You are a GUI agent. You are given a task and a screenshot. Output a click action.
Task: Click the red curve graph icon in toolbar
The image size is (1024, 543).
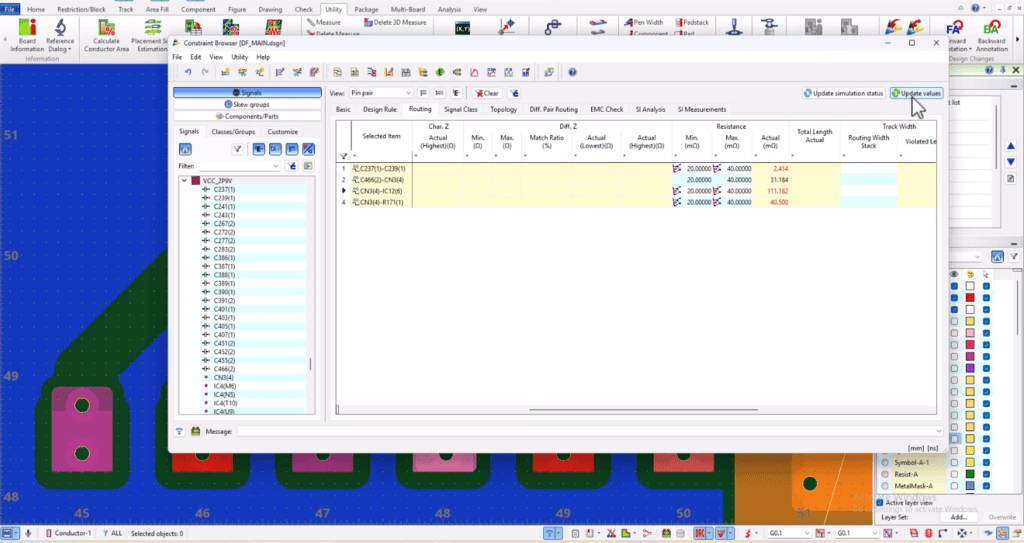[474, 73]
